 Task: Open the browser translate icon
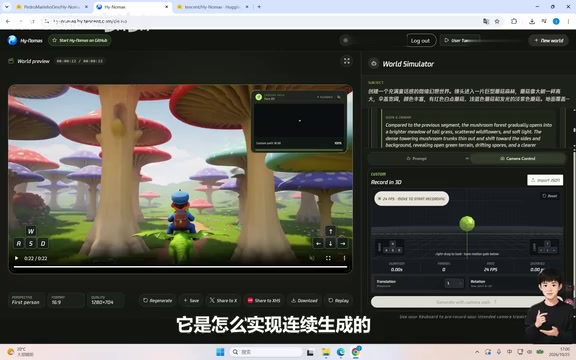(x=486, y=21)
